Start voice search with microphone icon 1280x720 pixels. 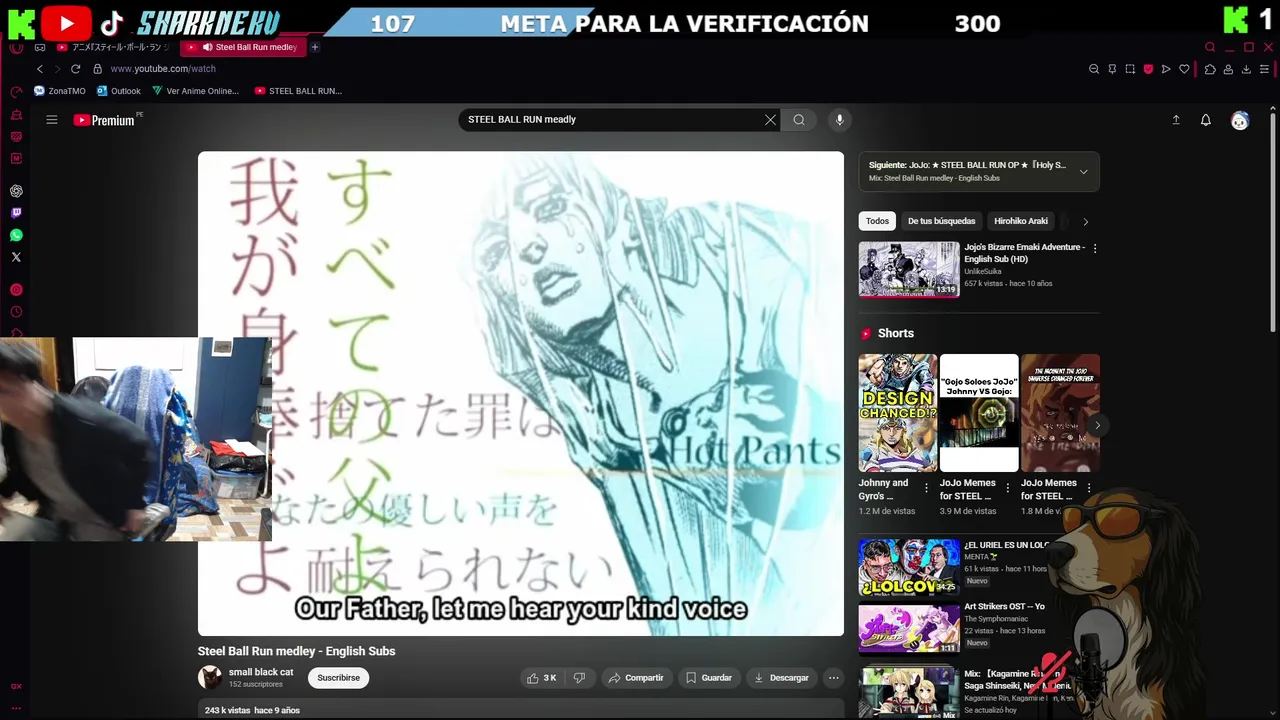coord(839,120)
